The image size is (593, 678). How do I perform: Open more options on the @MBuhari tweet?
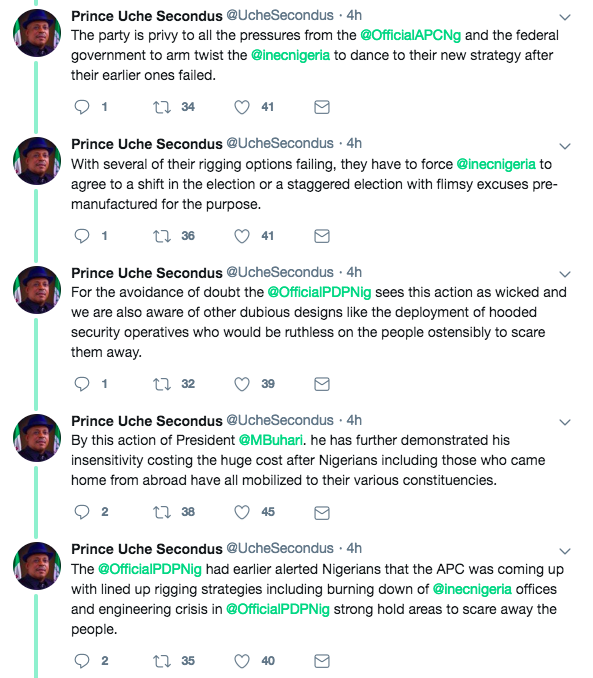565,422
